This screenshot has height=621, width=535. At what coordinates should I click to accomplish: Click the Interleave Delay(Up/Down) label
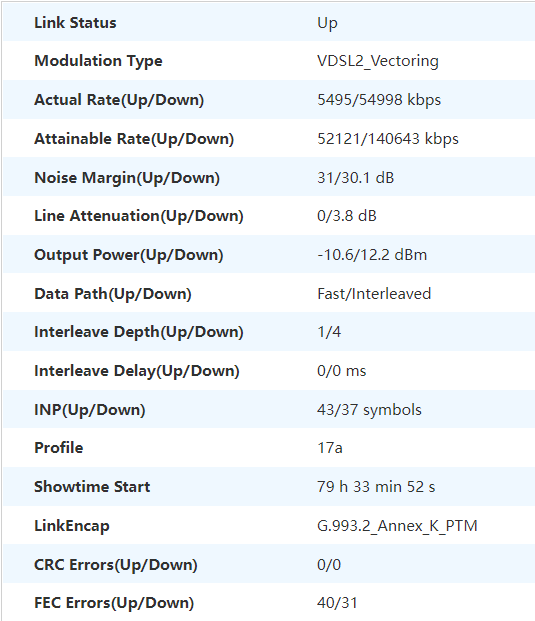(137, 371)
